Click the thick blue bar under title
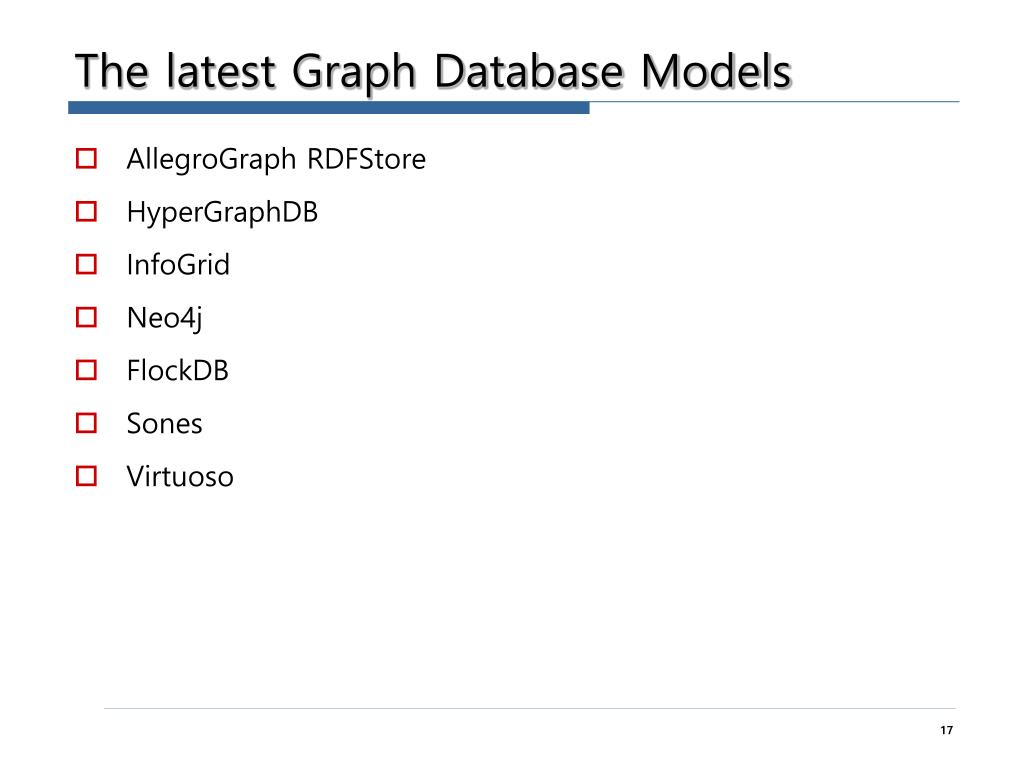The width and height of the screenshot is (1024, 768). 328,108
